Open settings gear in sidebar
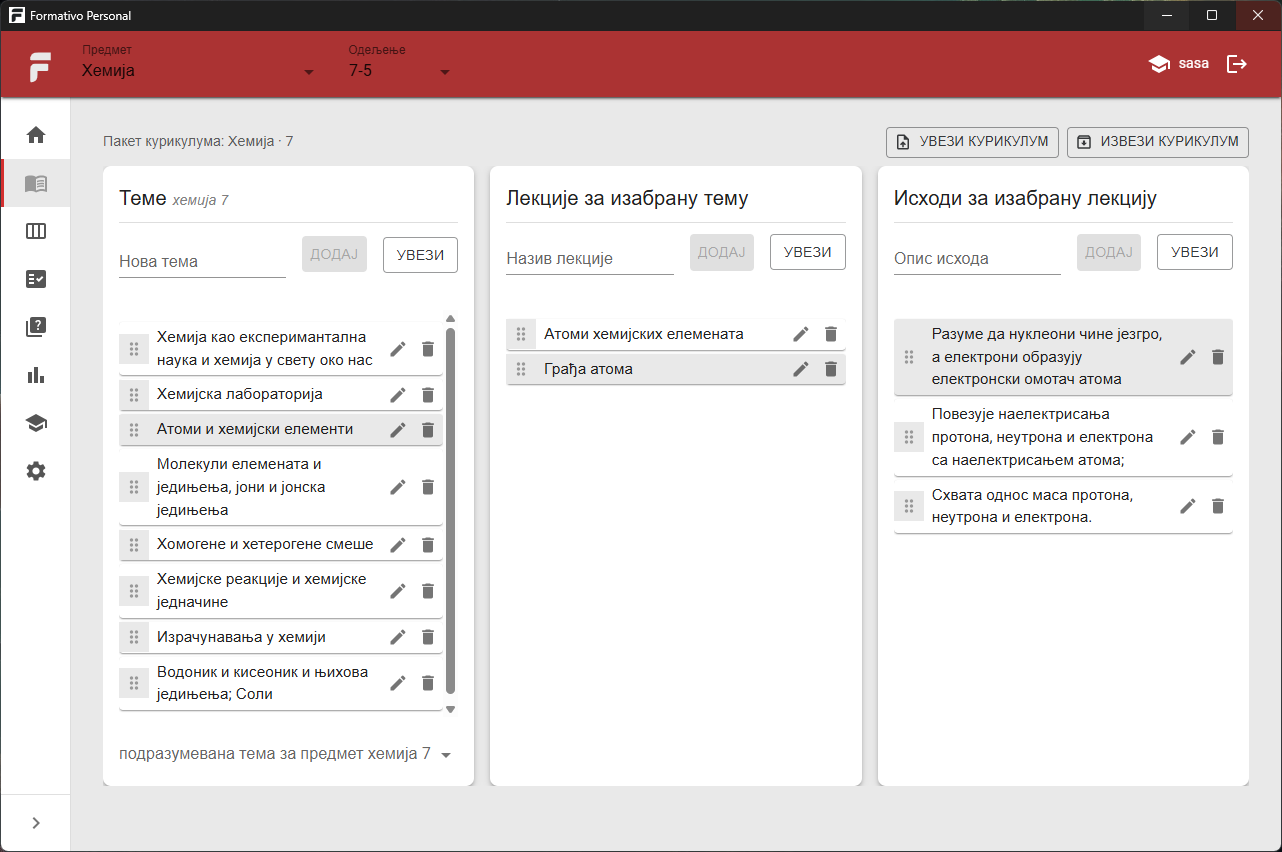Image resolution: width=1282 pixels, height=852 pixels. pyautogui.click(x=36, y=471)
